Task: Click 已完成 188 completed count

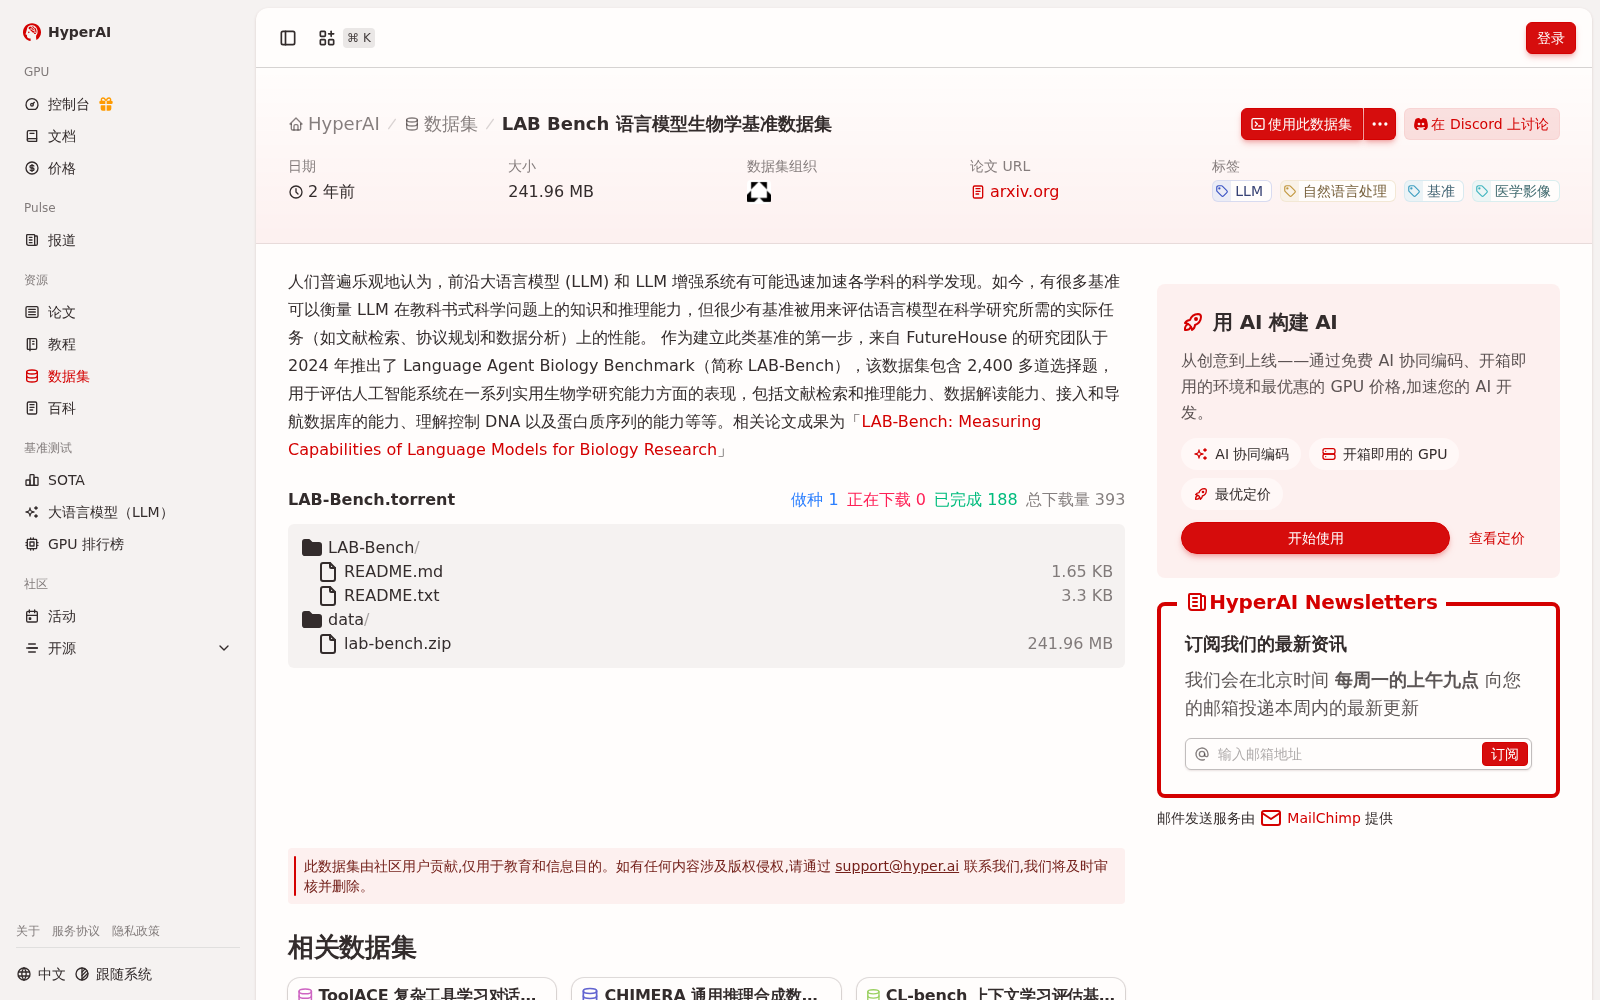Action: 975,499
